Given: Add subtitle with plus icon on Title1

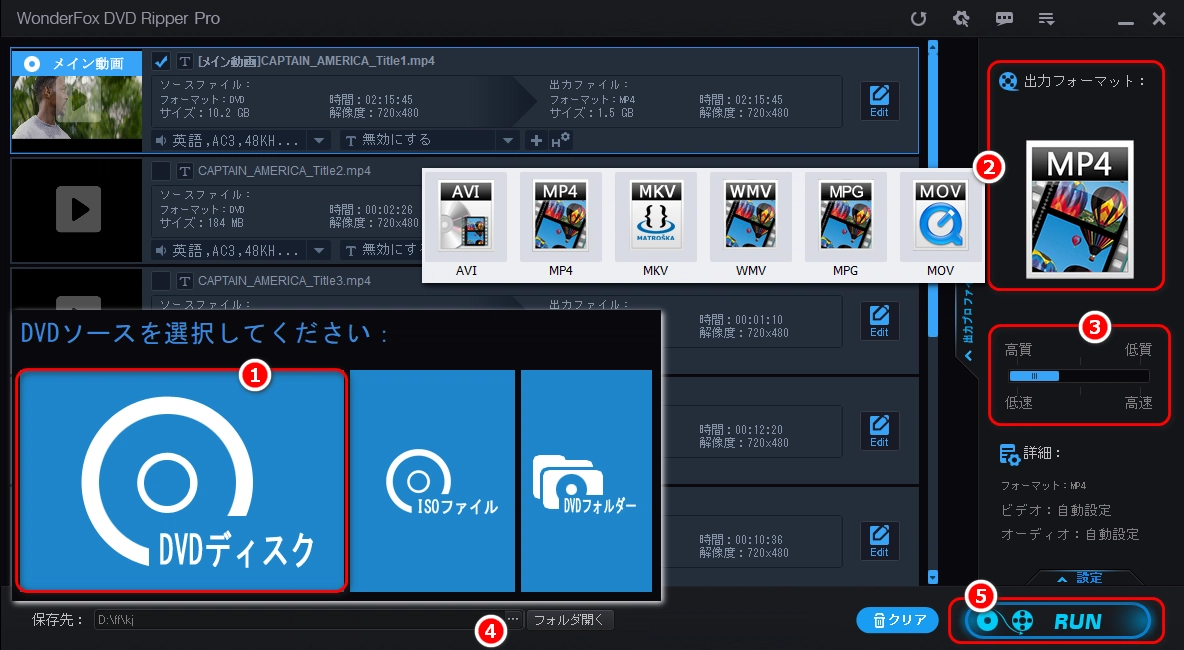Looking at the screenshot, I should tap(536, 140).
